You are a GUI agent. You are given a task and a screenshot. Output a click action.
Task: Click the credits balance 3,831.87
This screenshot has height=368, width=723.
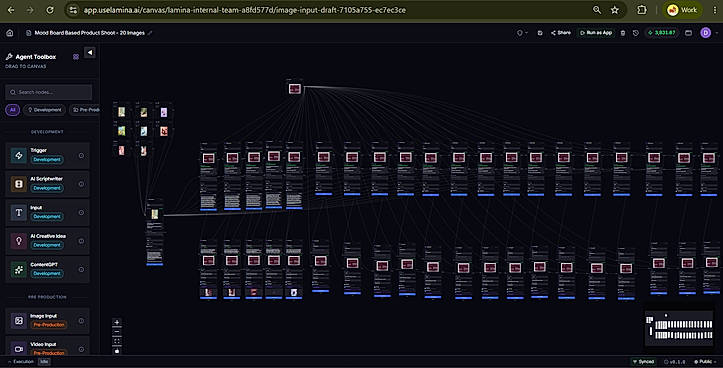(x=662, y=33)
